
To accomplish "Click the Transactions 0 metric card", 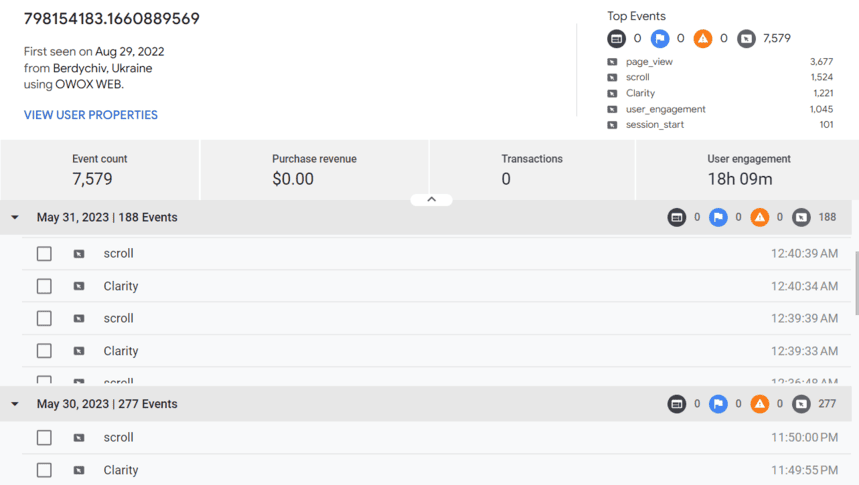I will click(x=532, y=170).
